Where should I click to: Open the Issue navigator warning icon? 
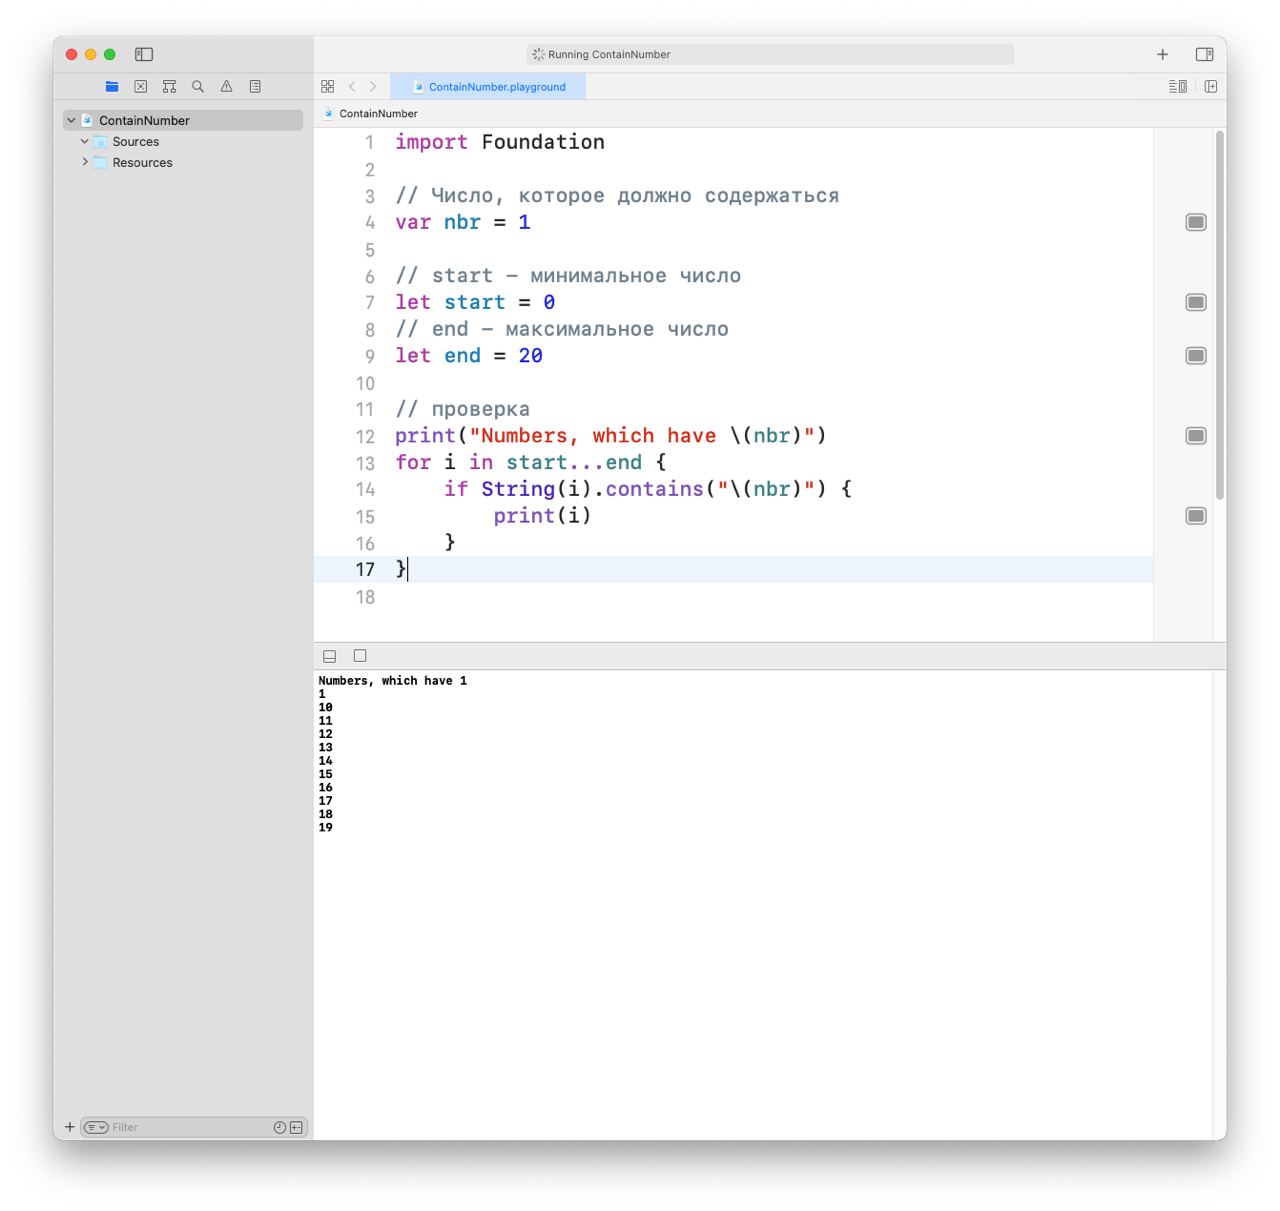tap(227, 87)
